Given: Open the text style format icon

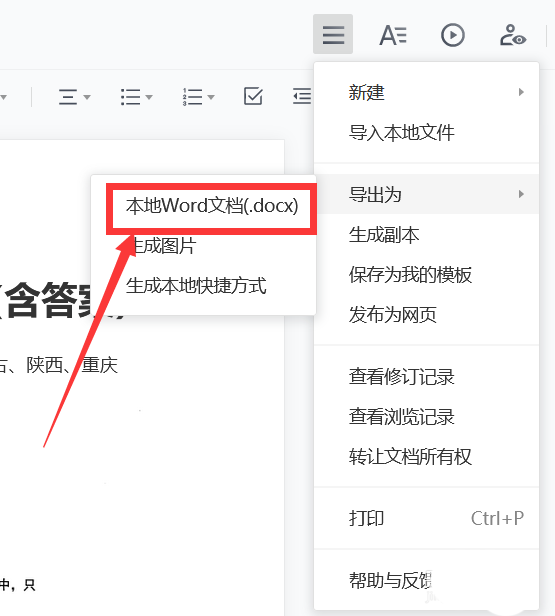Looking at the screenshot, I should tap(393, 35).
